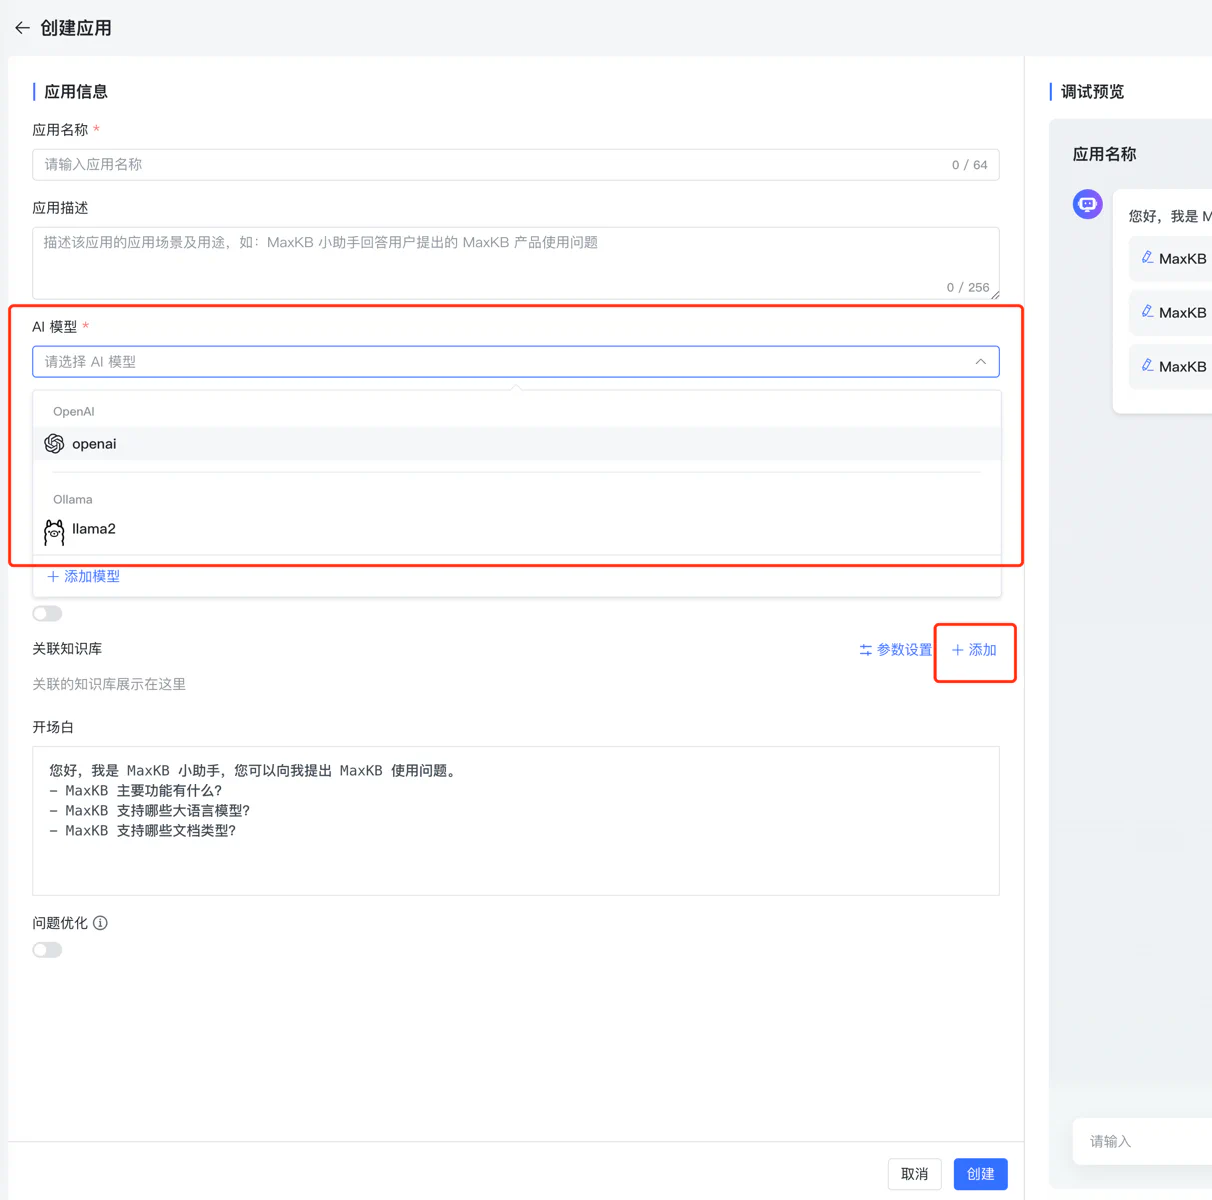Screen dimensions: 1212x1200
Task: Select the llama2 model option
Action: click(94, 529)
